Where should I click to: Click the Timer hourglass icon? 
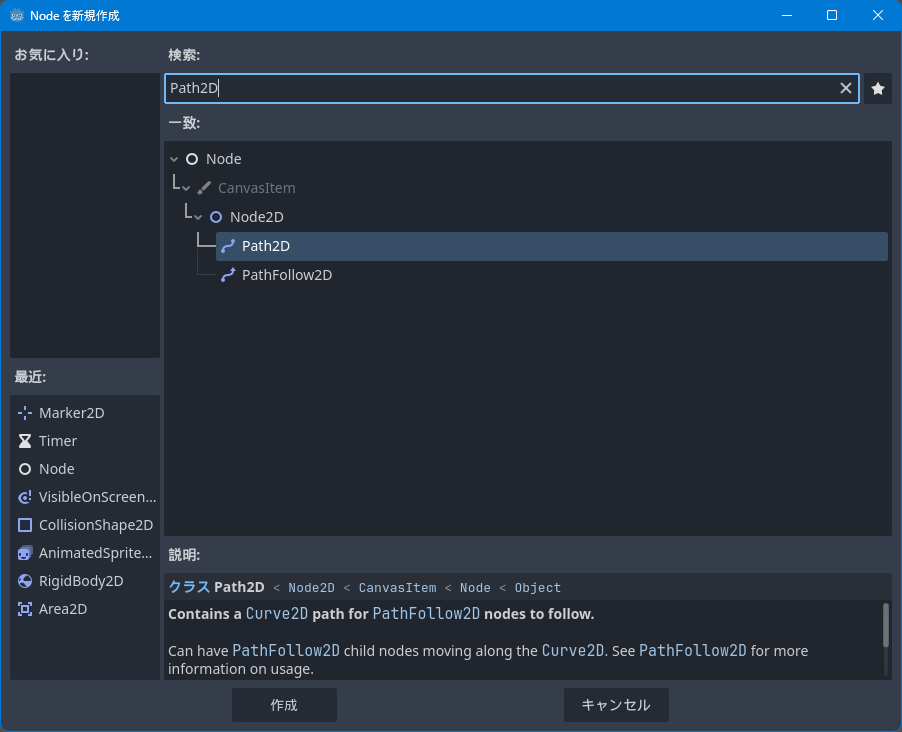25,441
